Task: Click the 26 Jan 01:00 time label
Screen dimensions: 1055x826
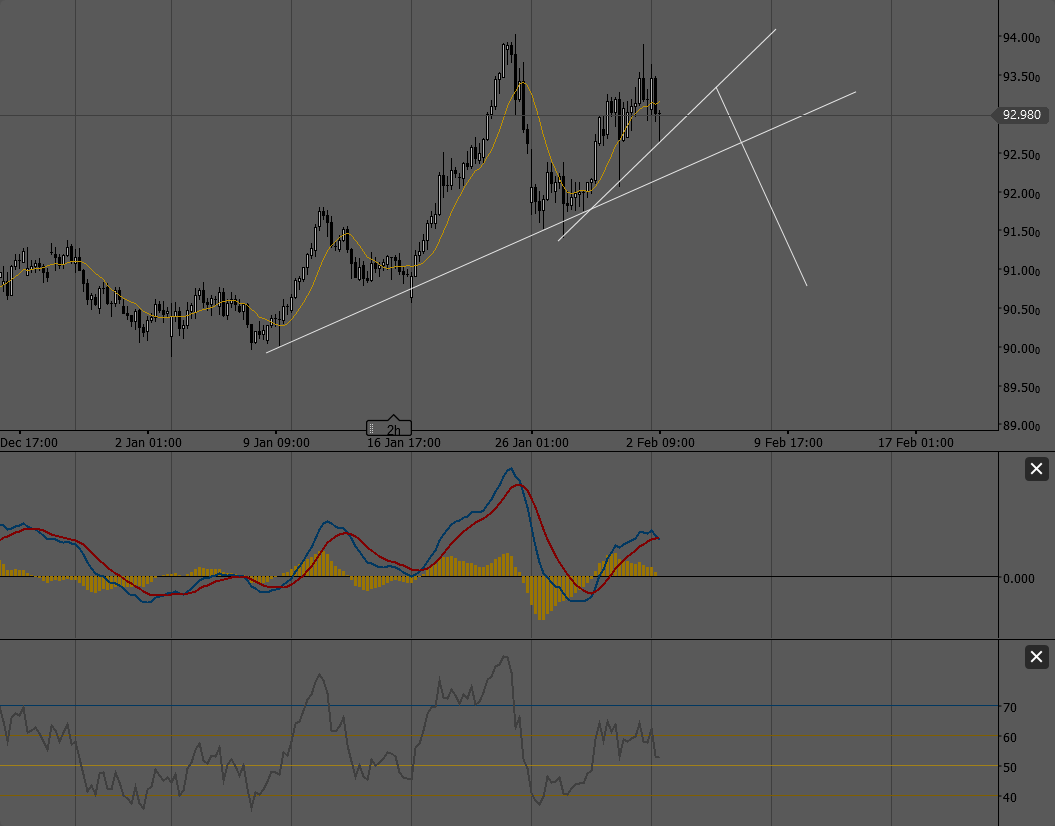Action: [x=533, y=442]
